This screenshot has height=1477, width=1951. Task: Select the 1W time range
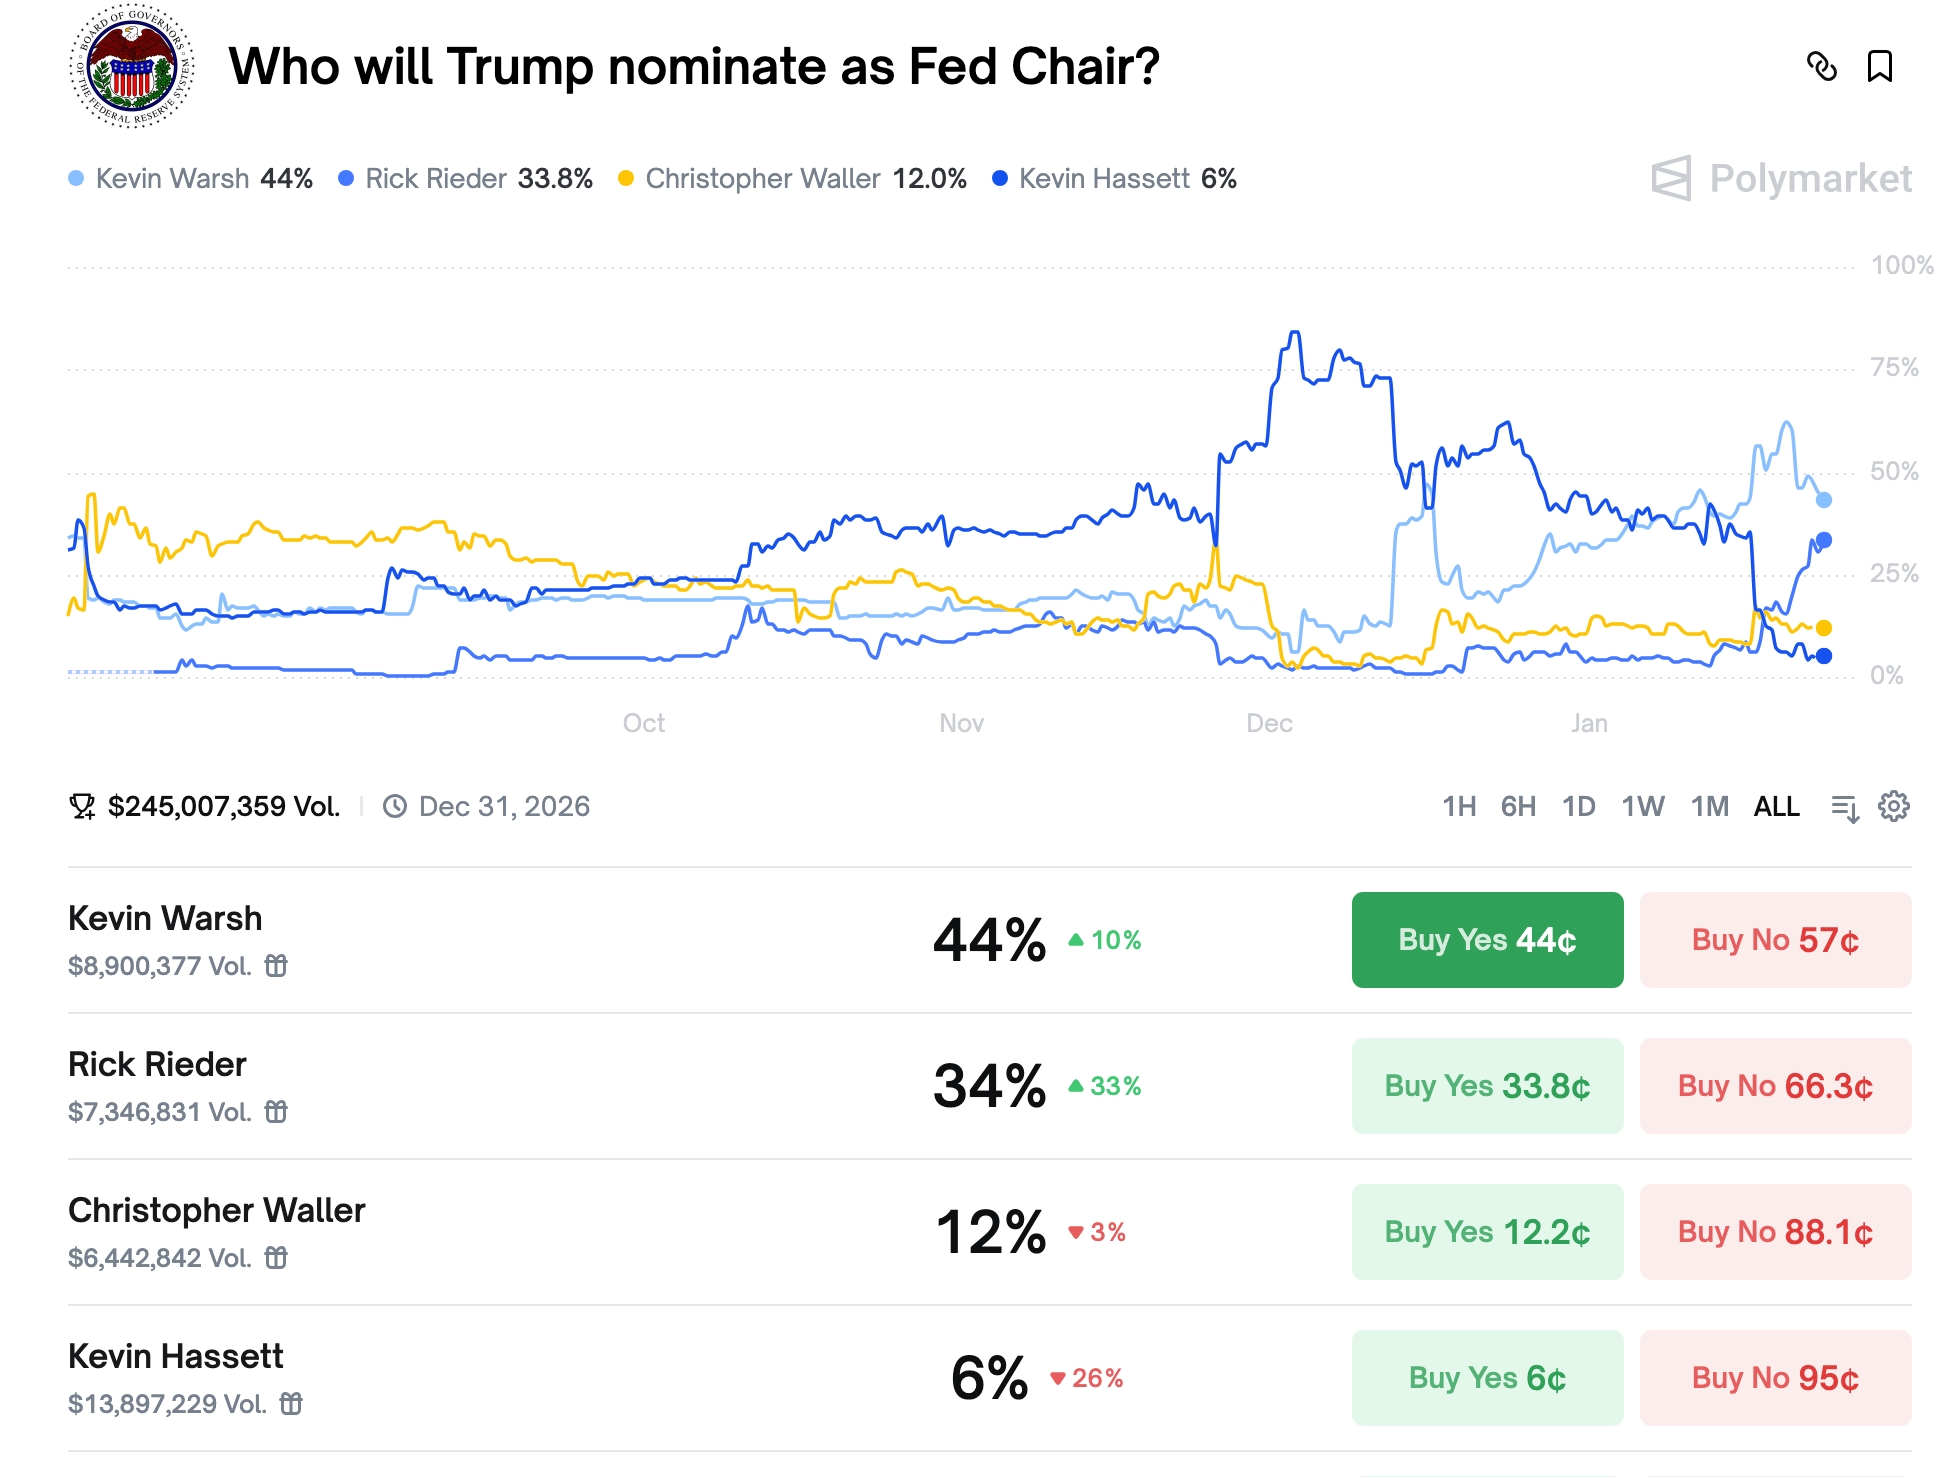click(1645, 806)
